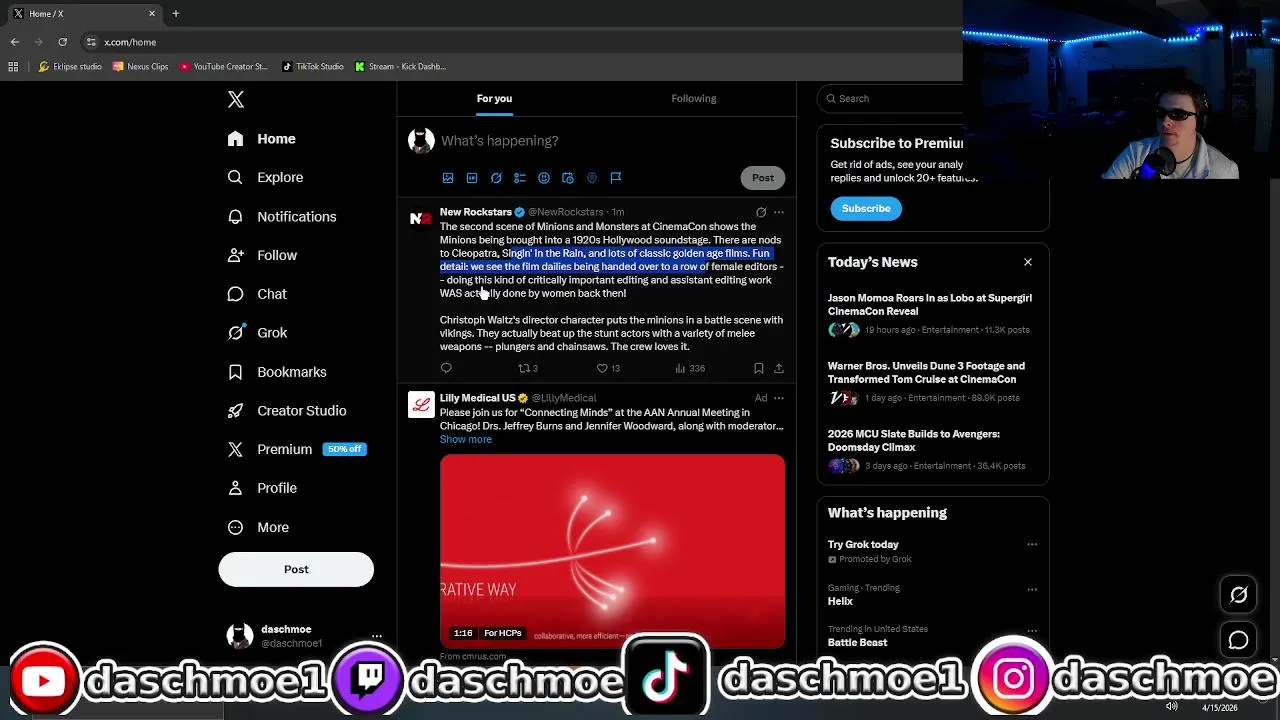Open Grok in the sidebar
This screenshot has height=720, width=1280.
click(257, 333)
